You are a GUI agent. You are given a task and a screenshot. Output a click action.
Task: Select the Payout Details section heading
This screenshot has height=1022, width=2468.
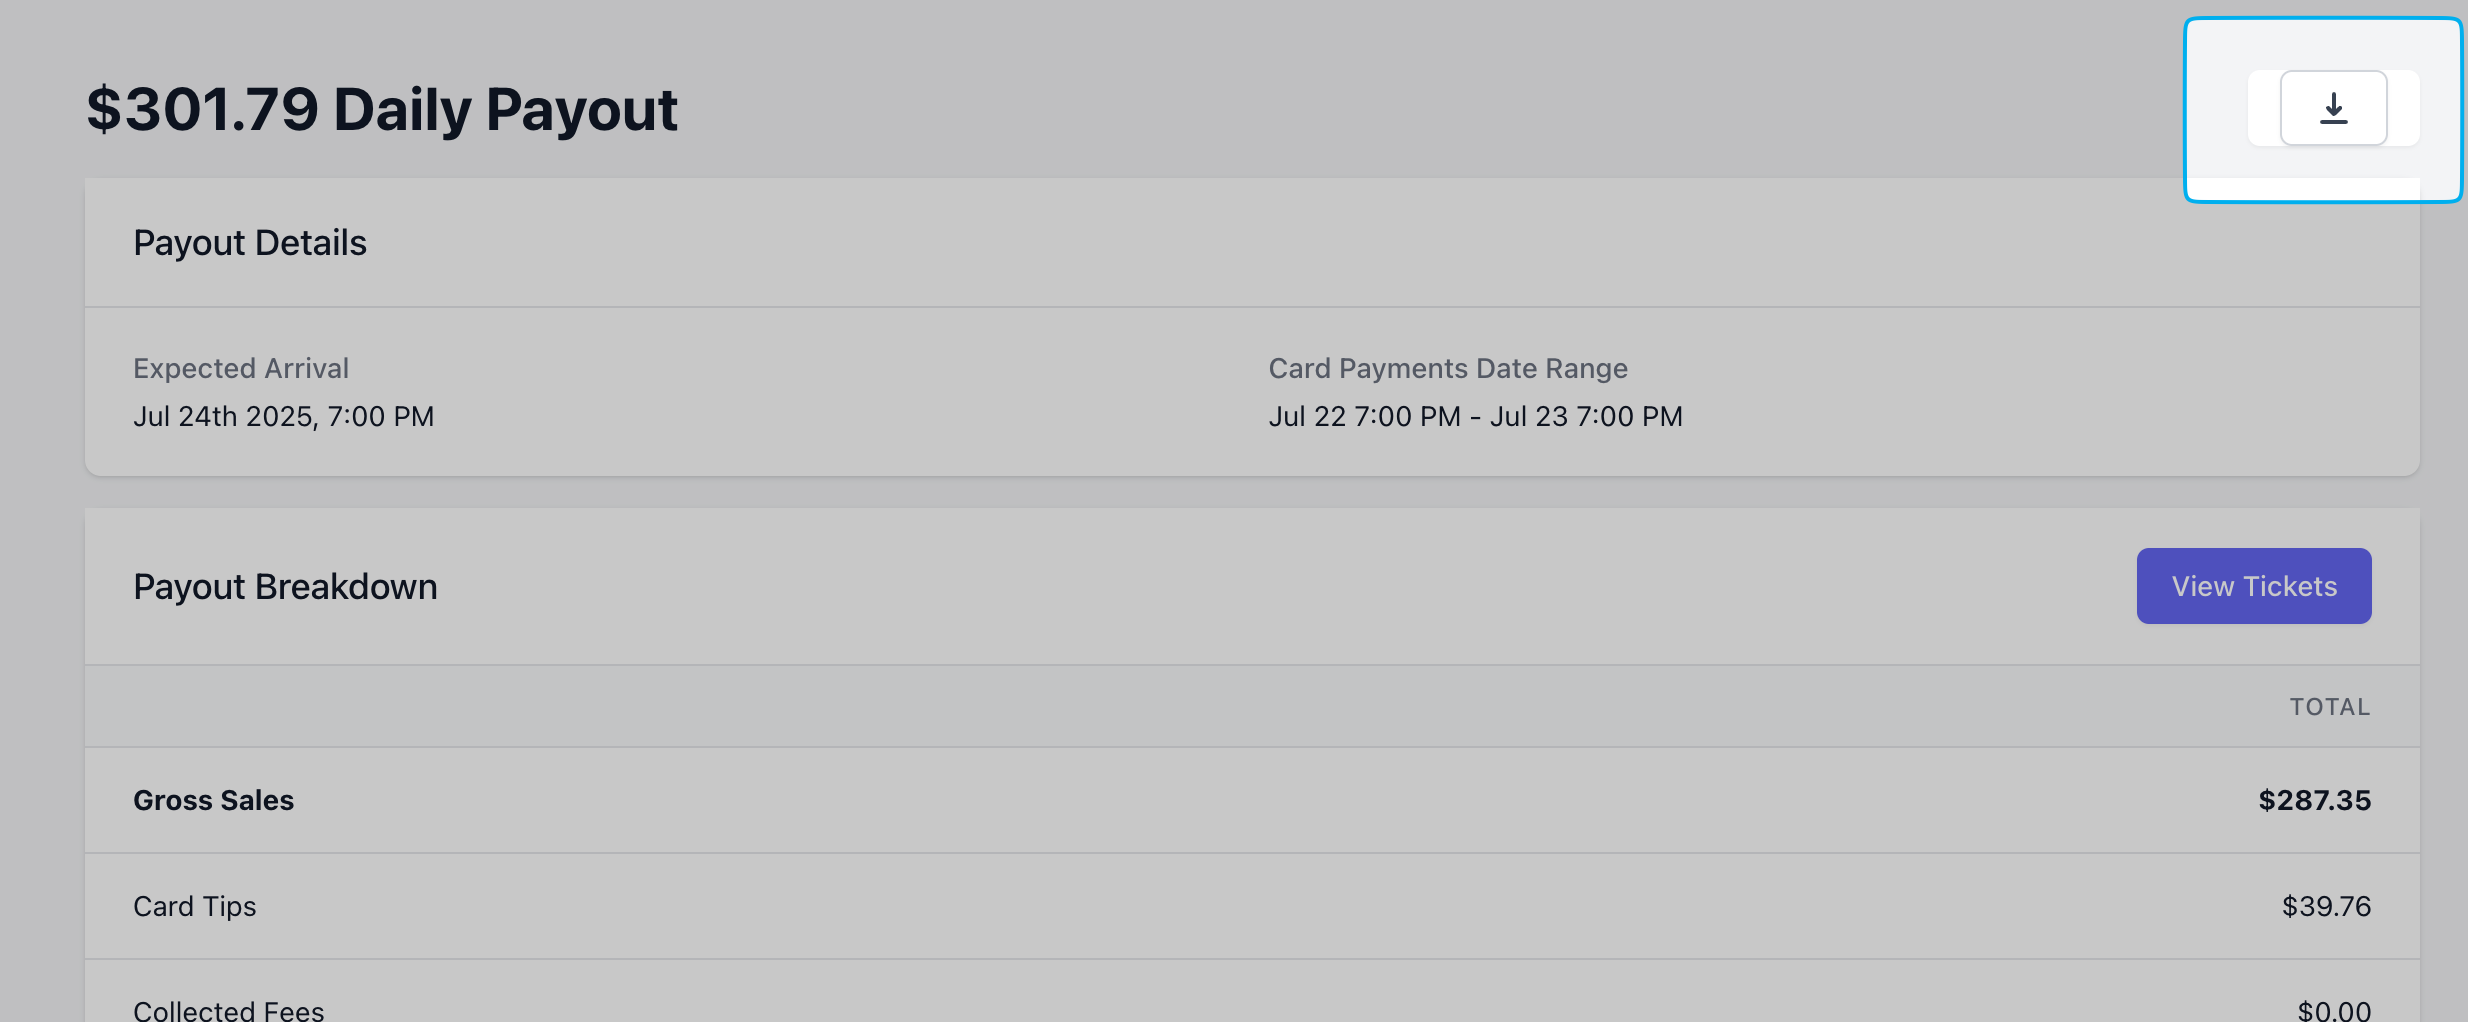click(x=250, y=243)
